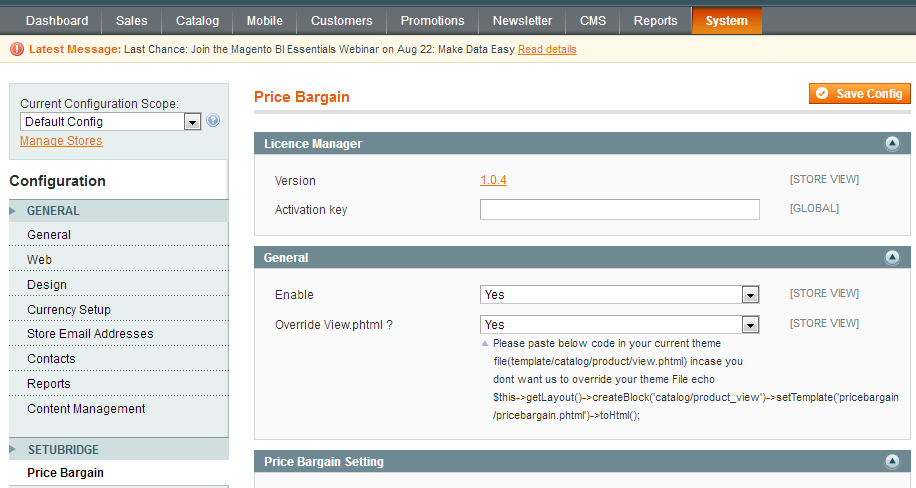The image size is (916, 488).
Task: Collapse the Licence Manager section arrow icon
Action: [x=892, y=144]
